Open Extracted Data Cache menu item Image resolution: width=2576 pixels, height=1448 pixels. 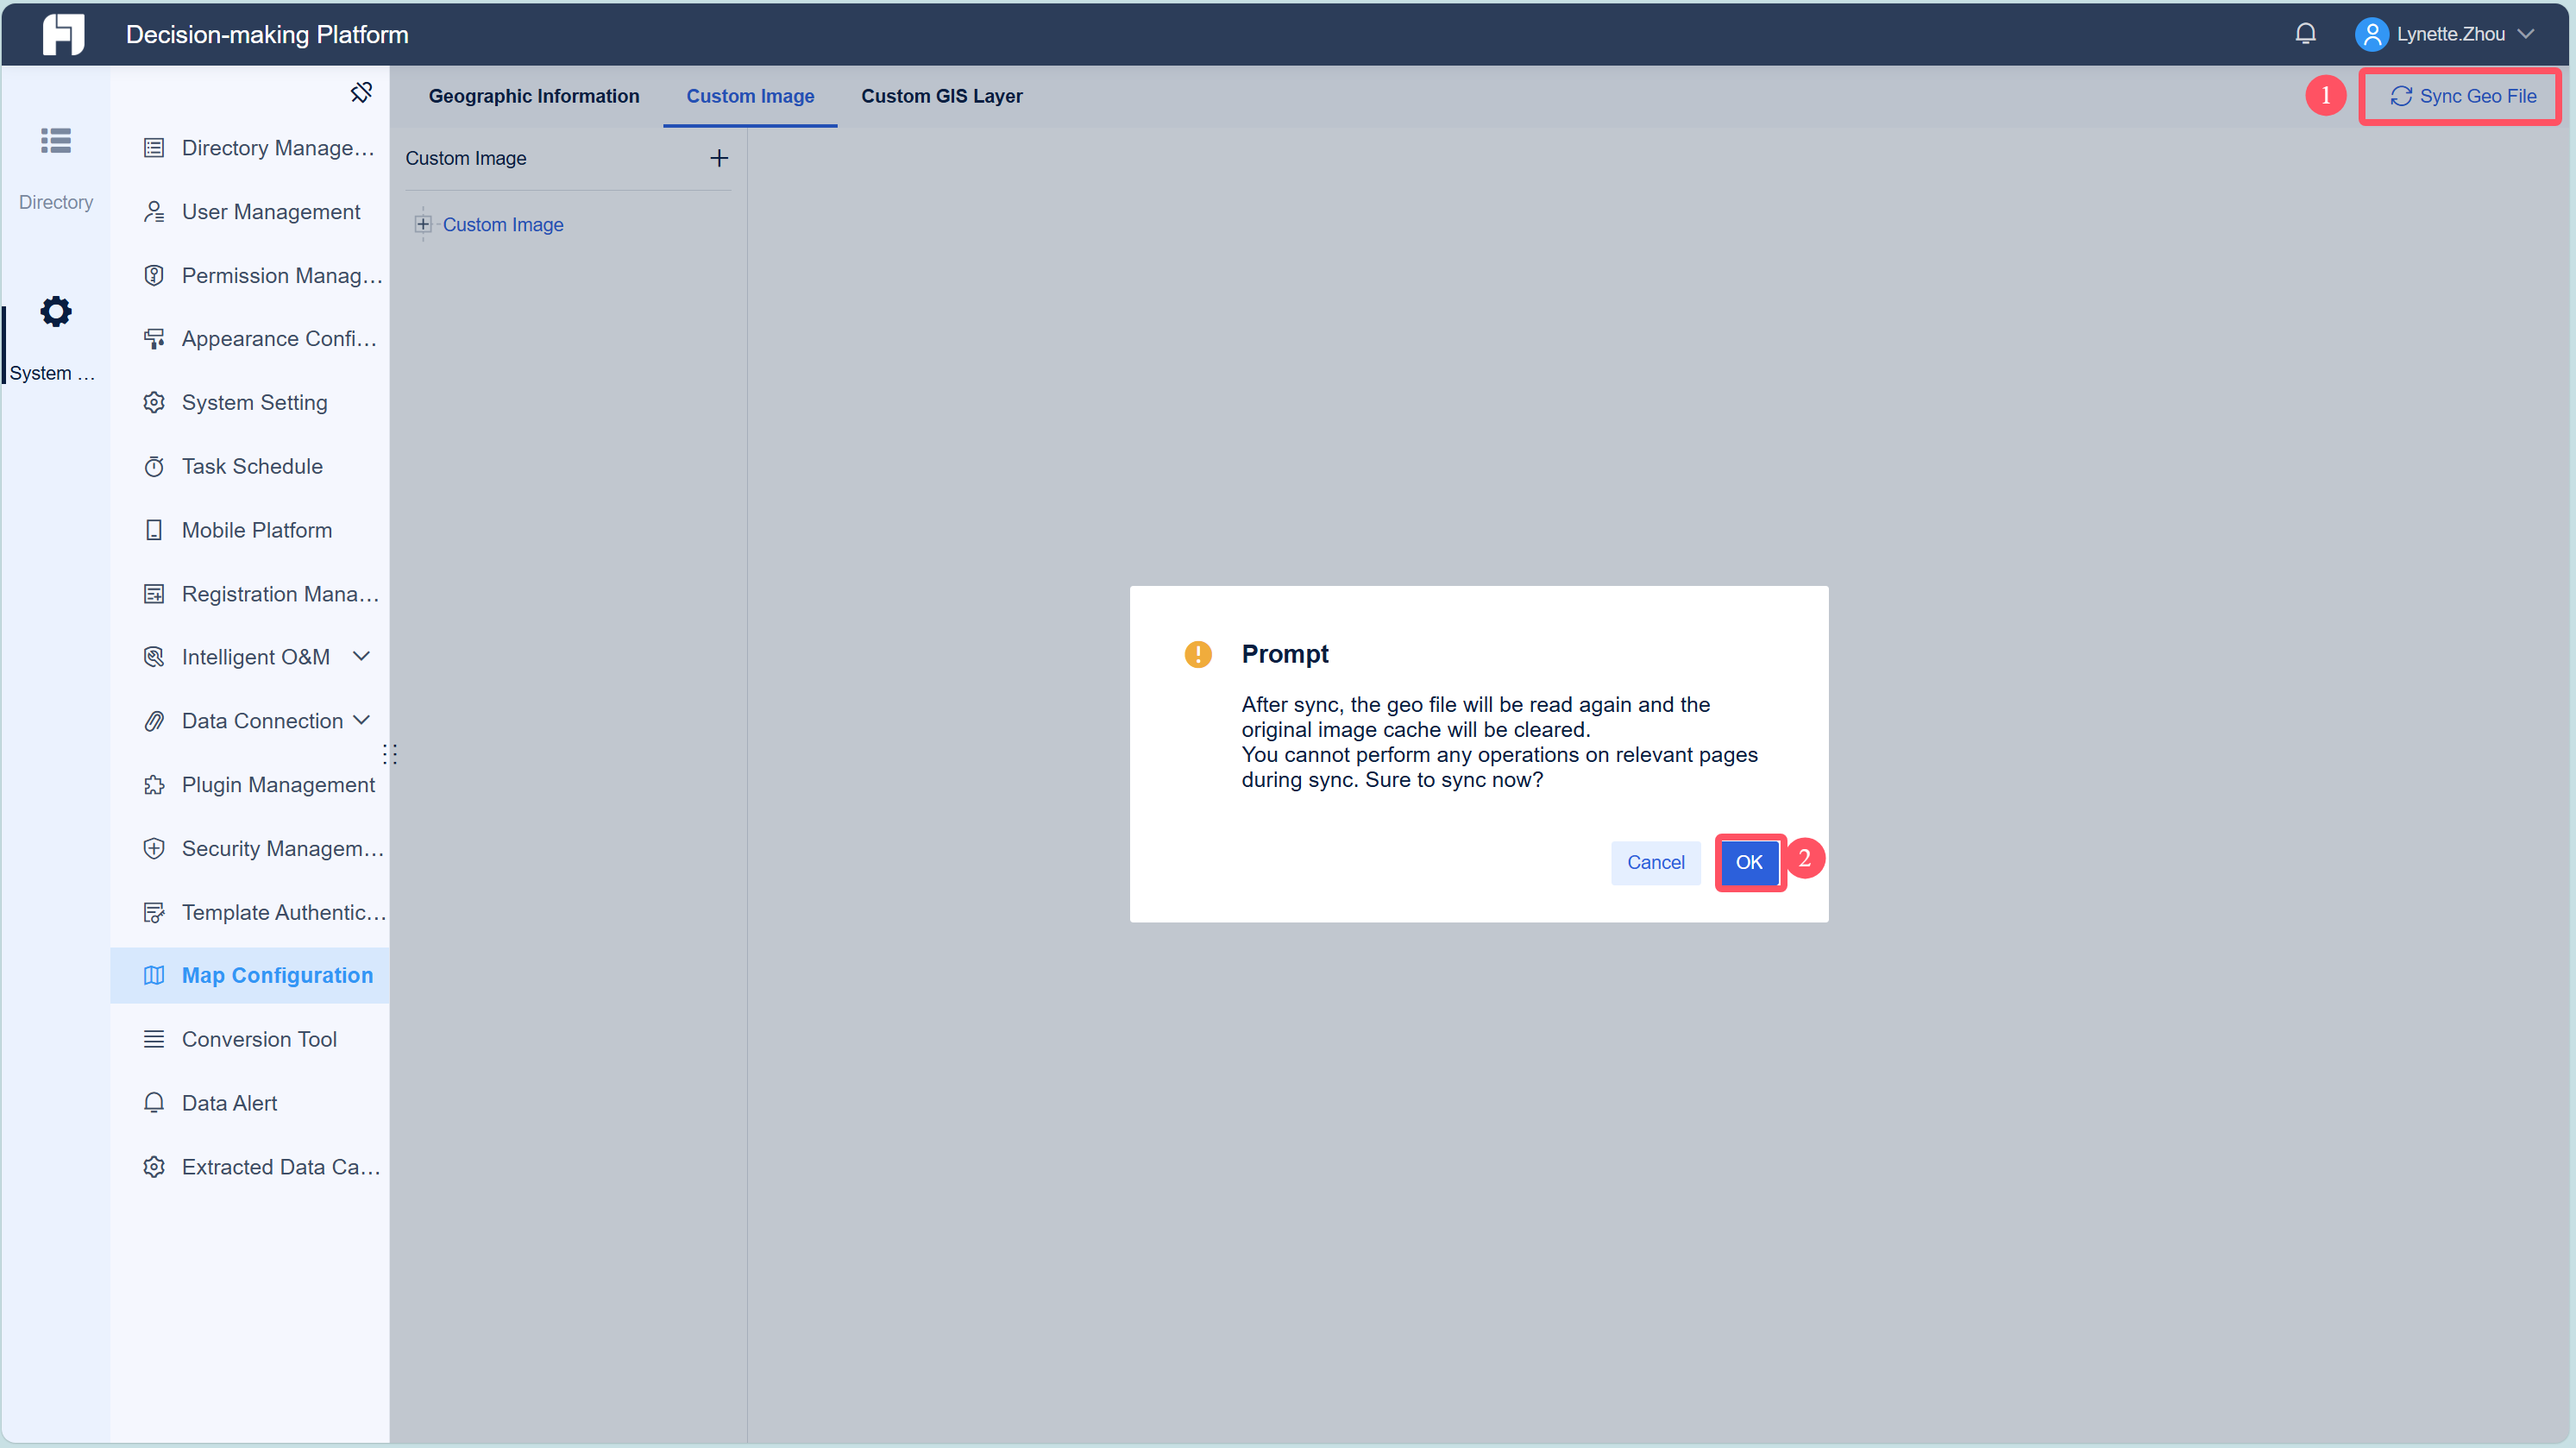point(250,1167)
